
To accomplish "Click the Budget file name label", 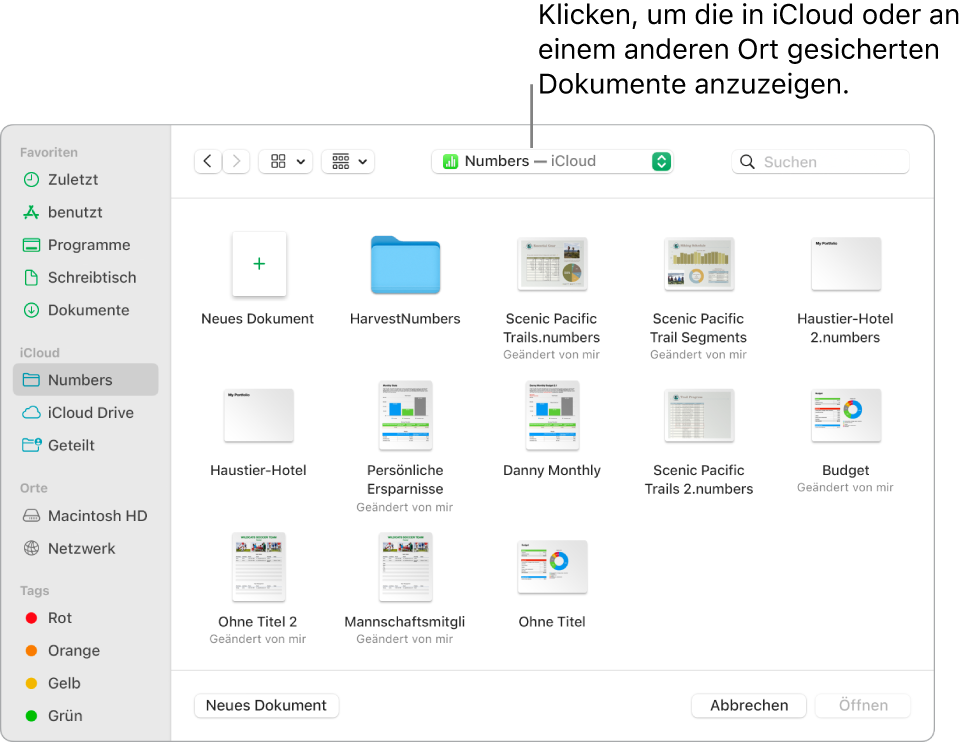I will (x=846, y=470).
